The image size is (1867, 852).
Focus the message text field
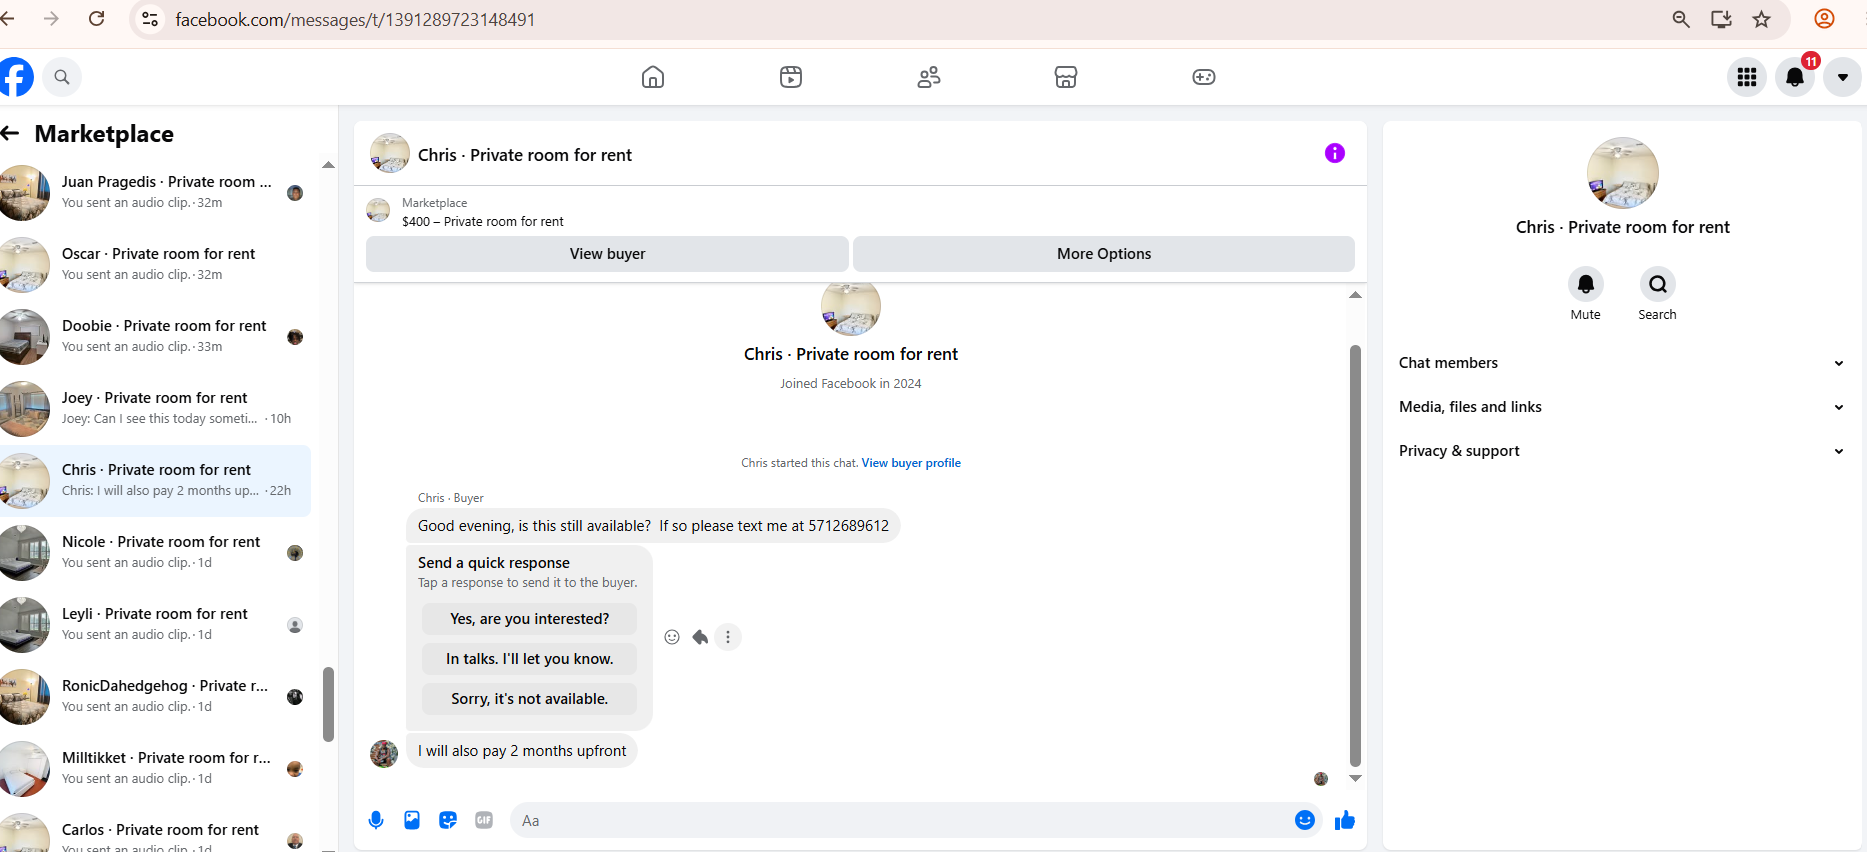tap(900, 820)
